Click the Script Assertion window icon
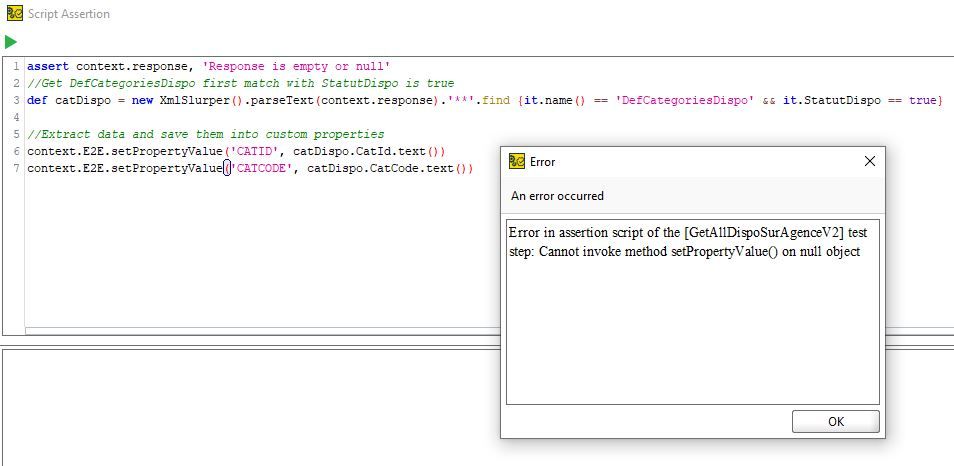The image size is (954, 466). pyautogui.click(x=15, y=14)
